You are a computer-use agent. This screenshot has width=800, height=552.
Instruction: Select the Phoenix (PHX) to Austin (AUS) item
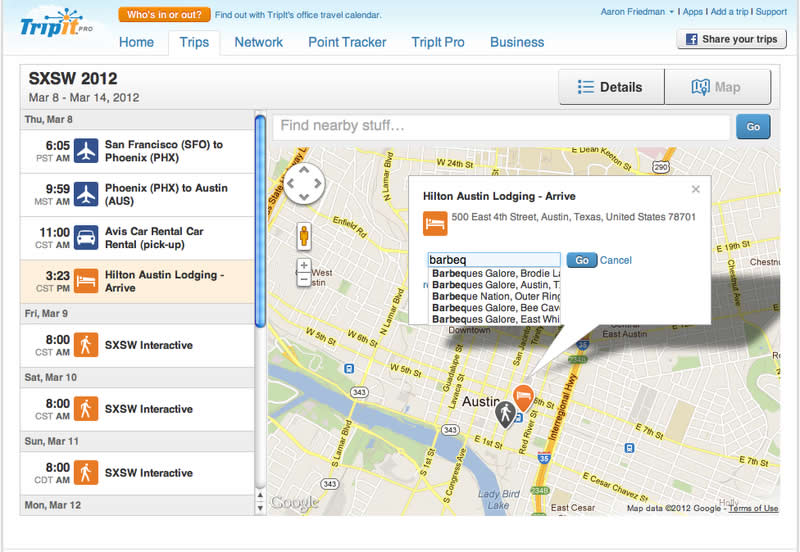[137, 194]
